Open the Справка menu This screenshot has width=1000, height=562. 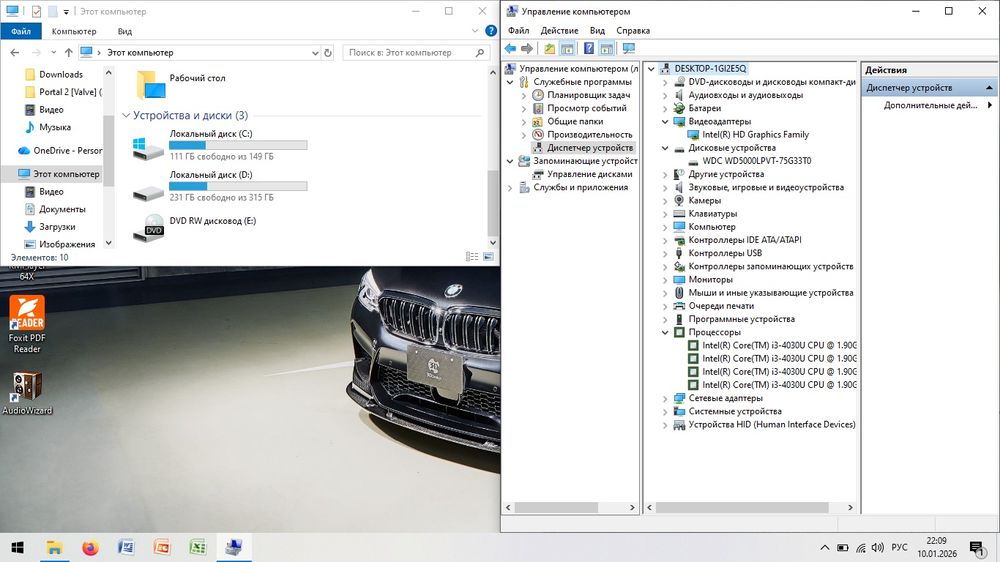633,31
